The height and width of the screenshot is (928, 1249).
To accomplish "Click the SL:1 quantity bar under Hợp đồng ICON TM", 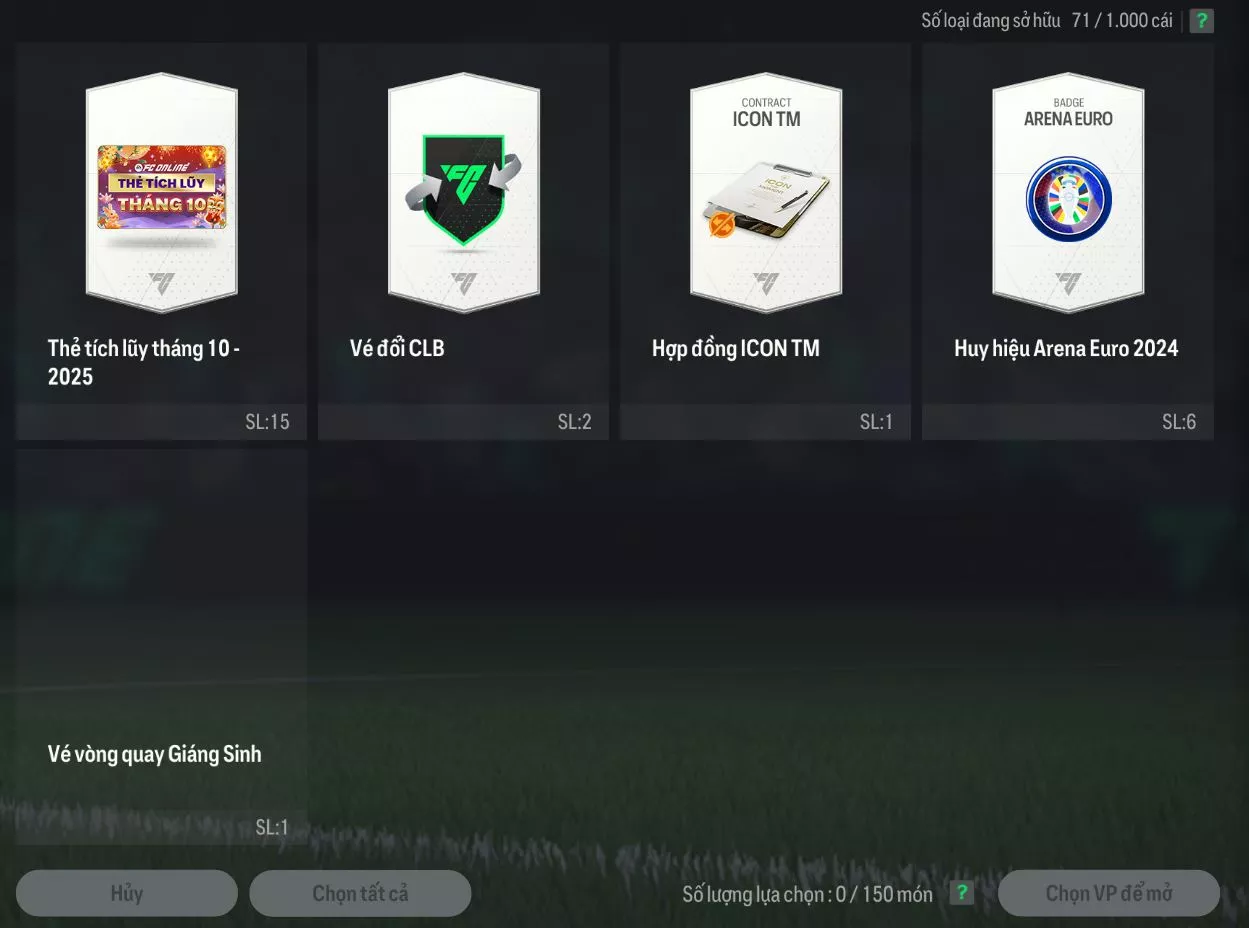I will point(765,422).
